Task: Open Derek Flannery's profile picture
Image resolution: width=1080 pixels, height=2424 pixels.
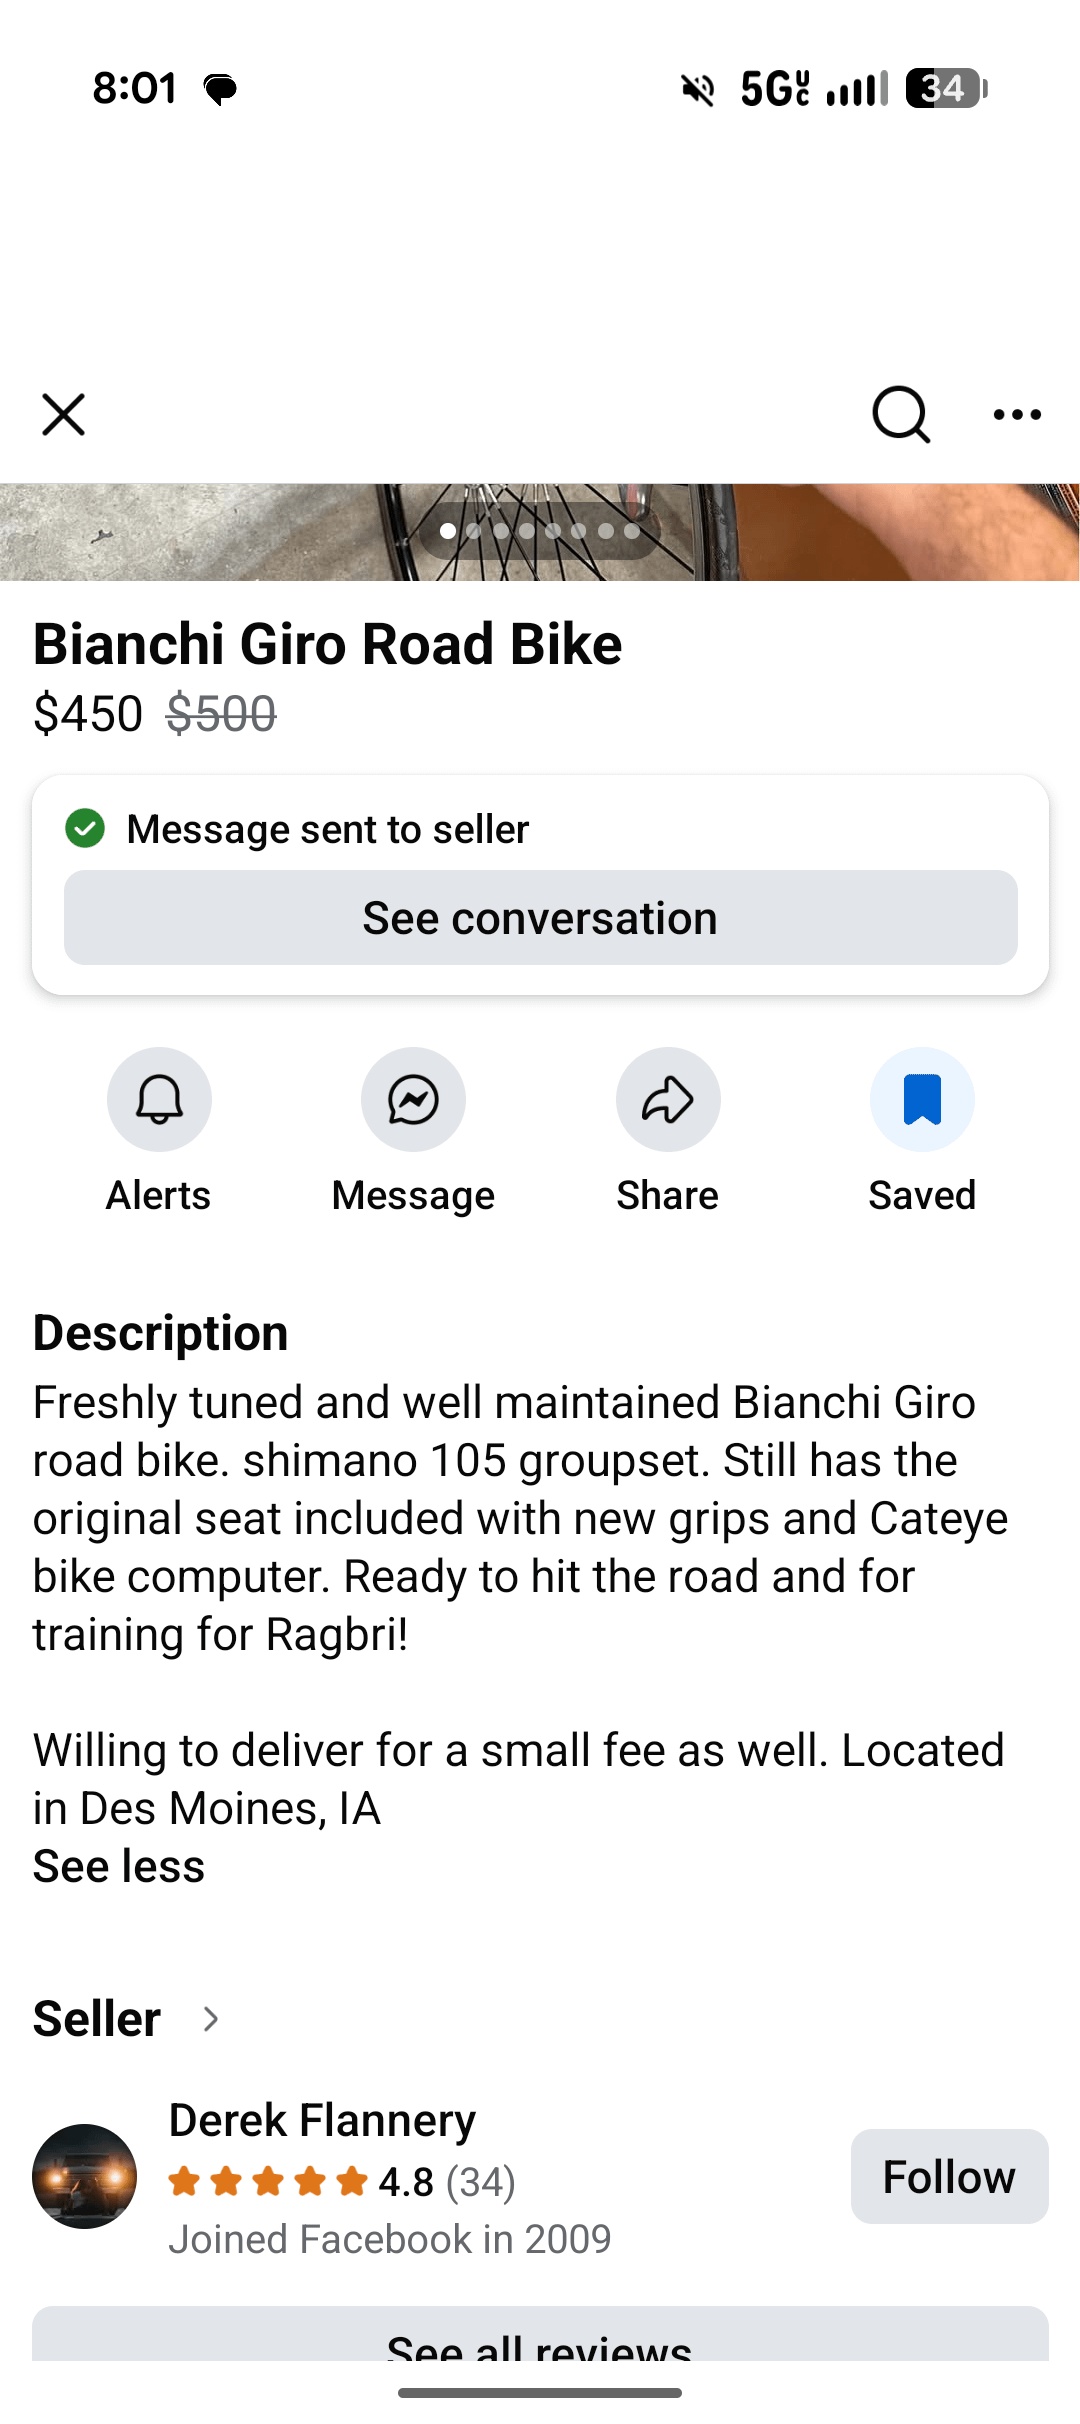Action: click(85, 2176)
